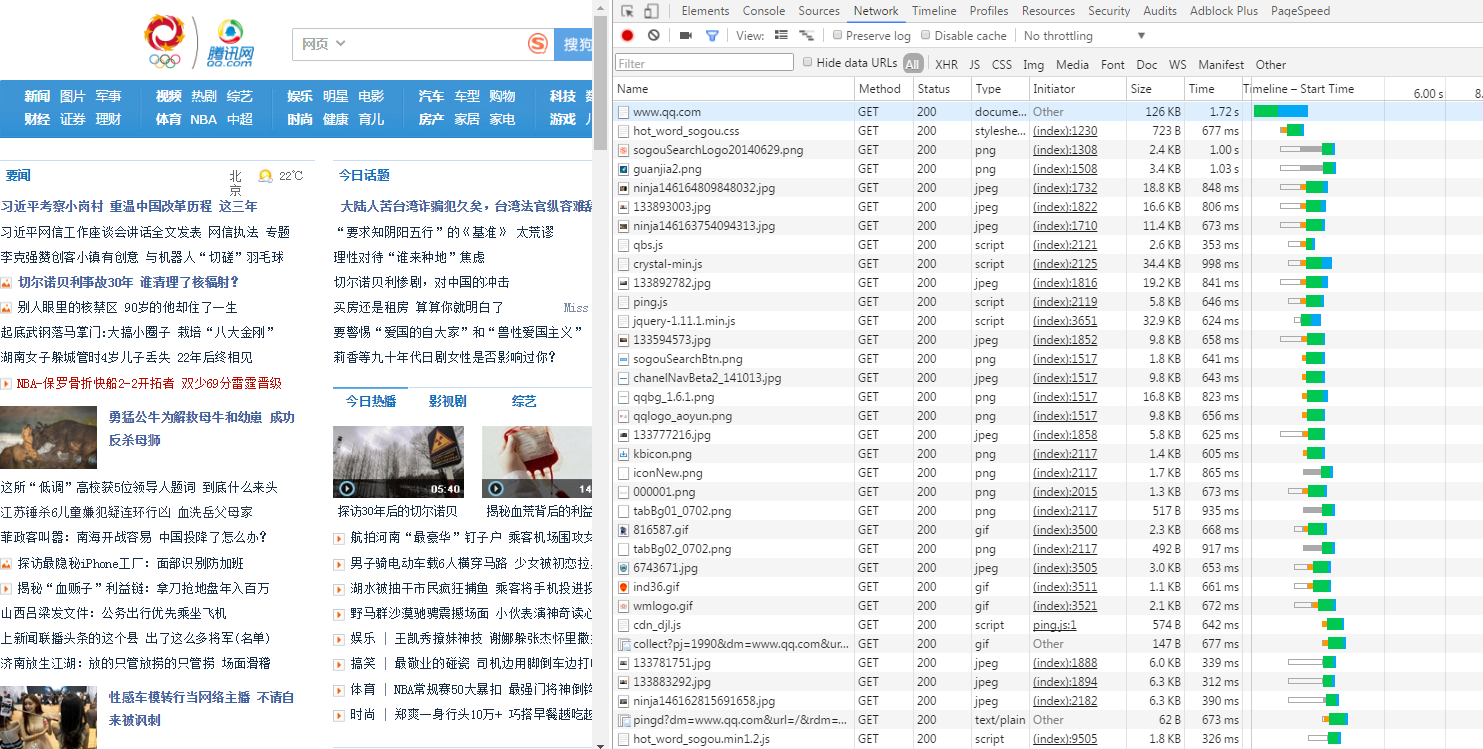Click the 搜狗 search button

click(x=575, y=44)
